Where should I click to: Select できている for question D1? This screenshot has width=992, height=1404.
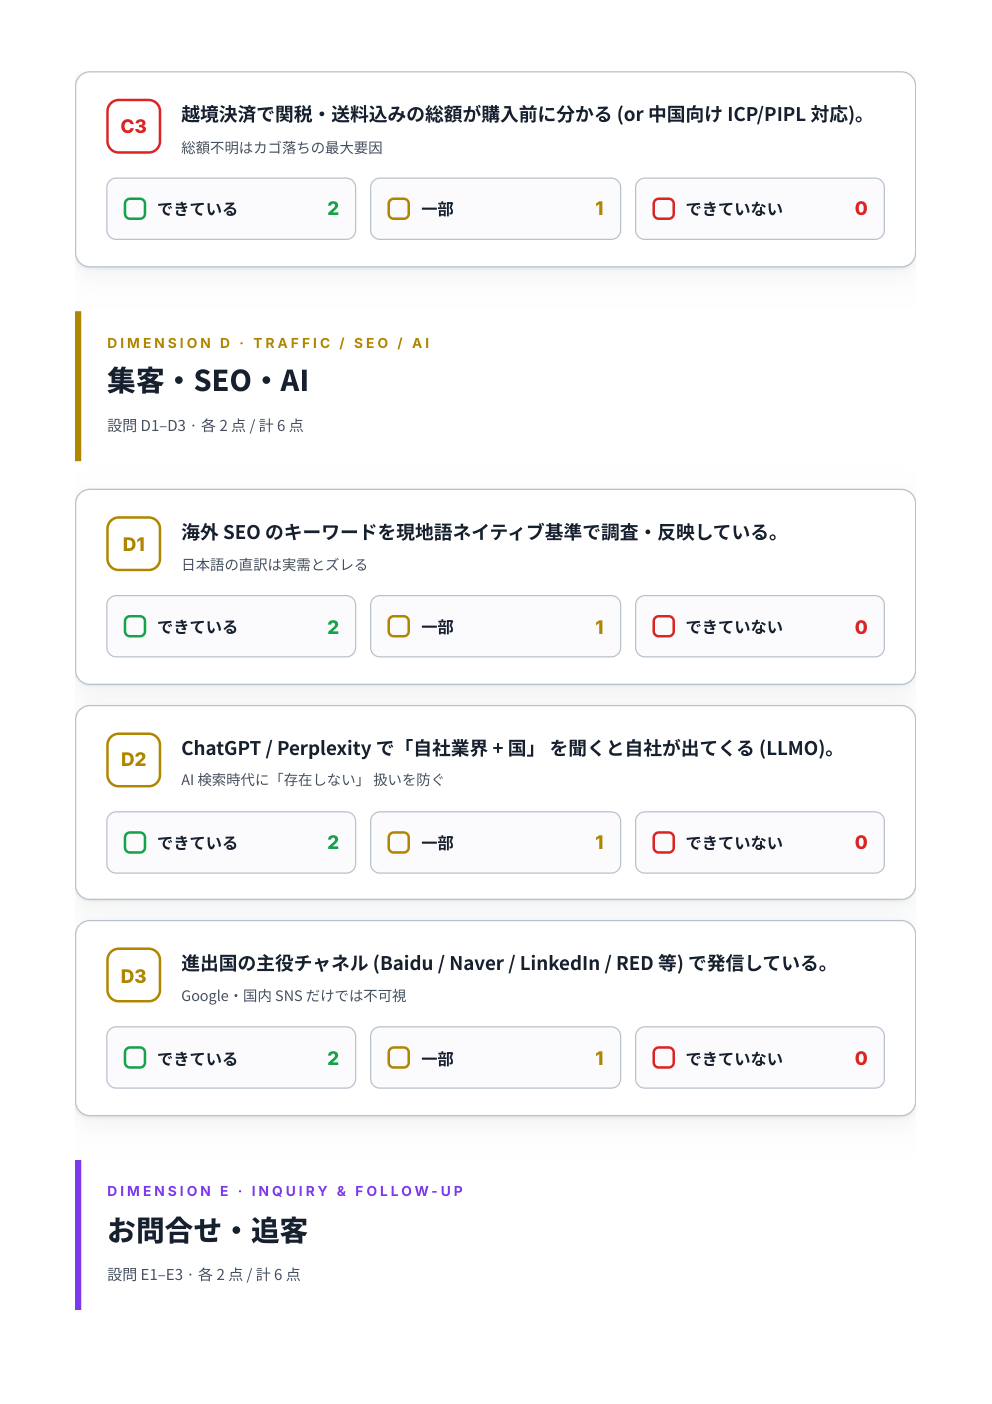(231, 627)
